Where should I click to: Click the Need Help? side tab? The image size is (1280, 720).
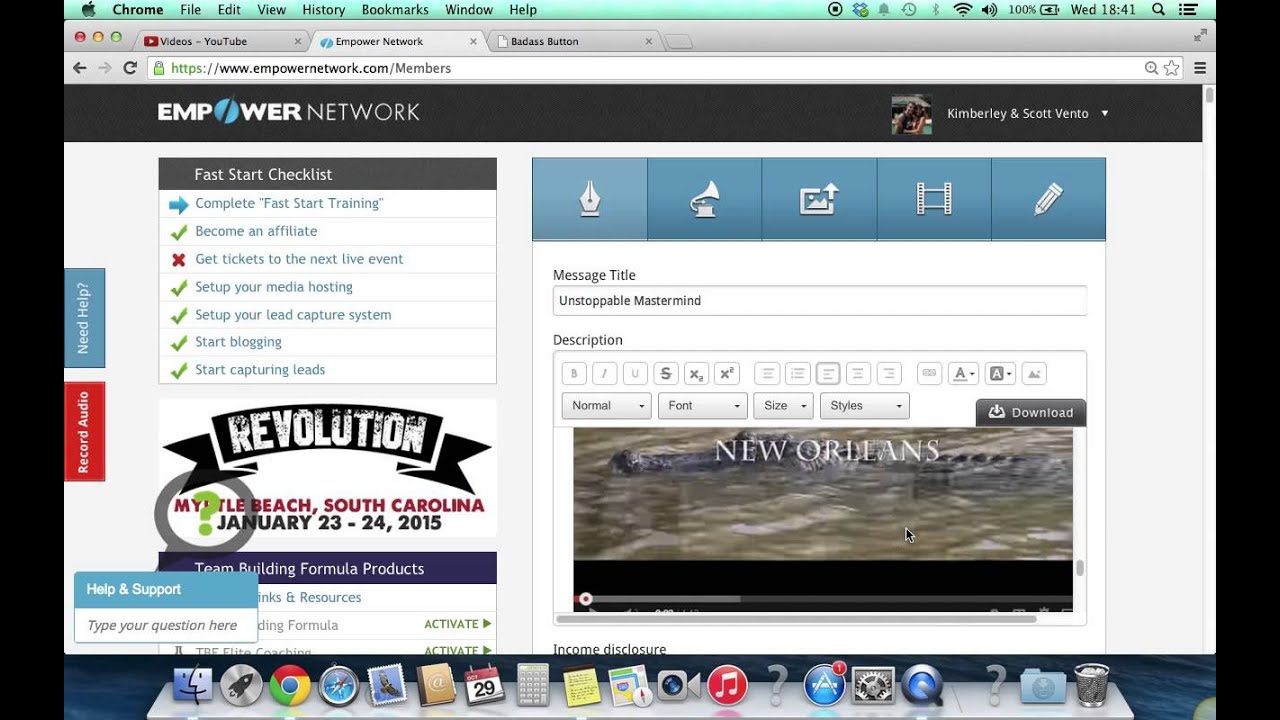pyautogui.click(x=84, y=318)
